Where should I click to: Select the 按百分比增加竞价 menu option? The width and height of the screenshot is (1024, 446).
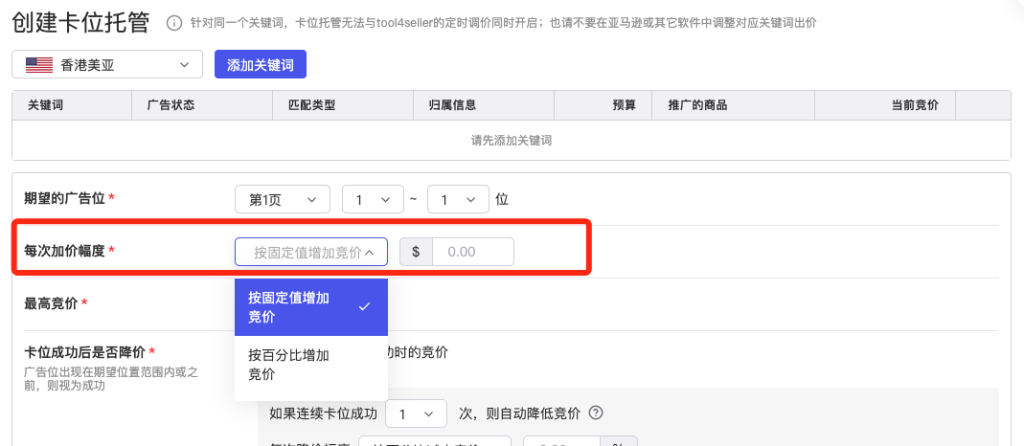(312, 364)
